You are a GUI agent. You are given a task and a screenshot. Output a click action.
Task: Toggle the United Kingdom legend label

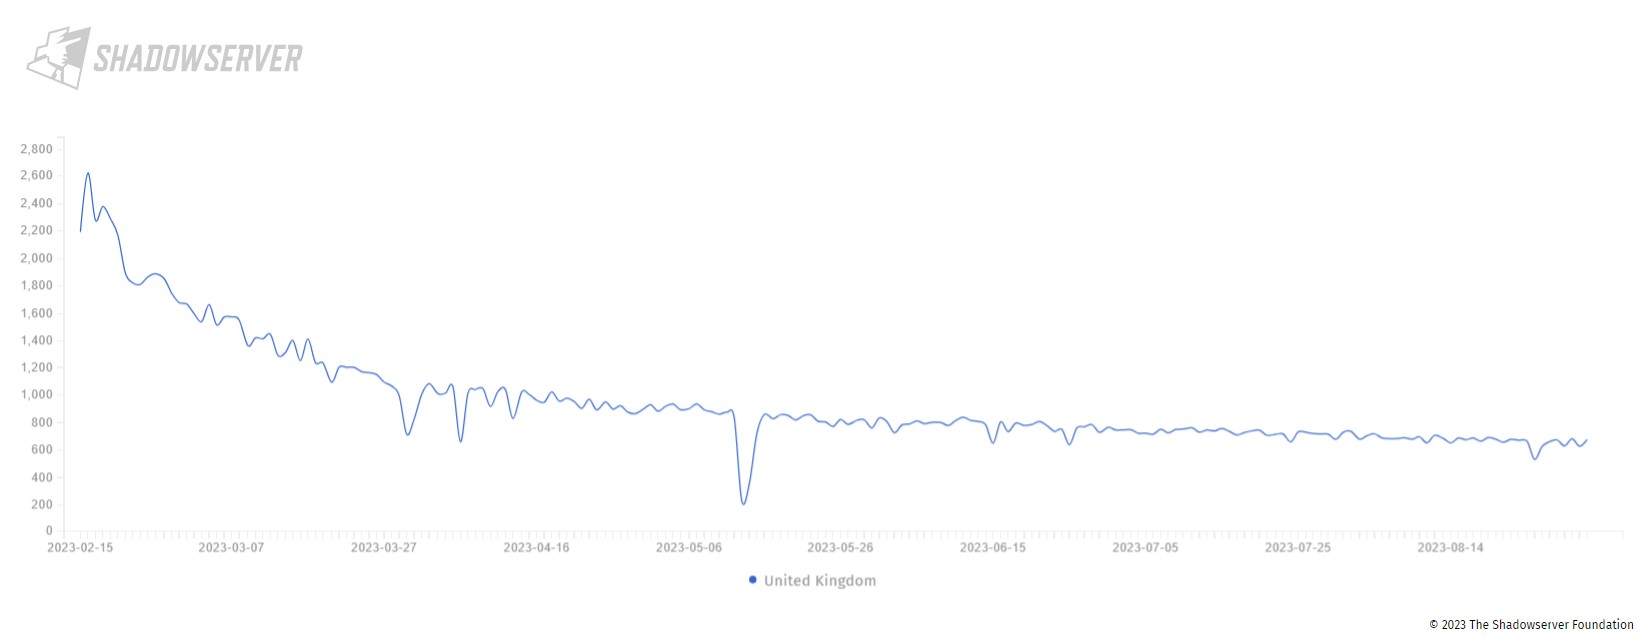tap(819, 580)
